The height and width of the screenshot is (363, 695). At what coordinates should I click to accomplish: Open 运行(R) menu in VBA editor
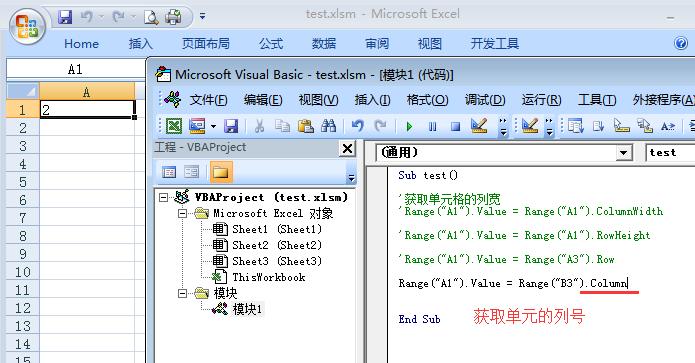(x=541, y=100)
